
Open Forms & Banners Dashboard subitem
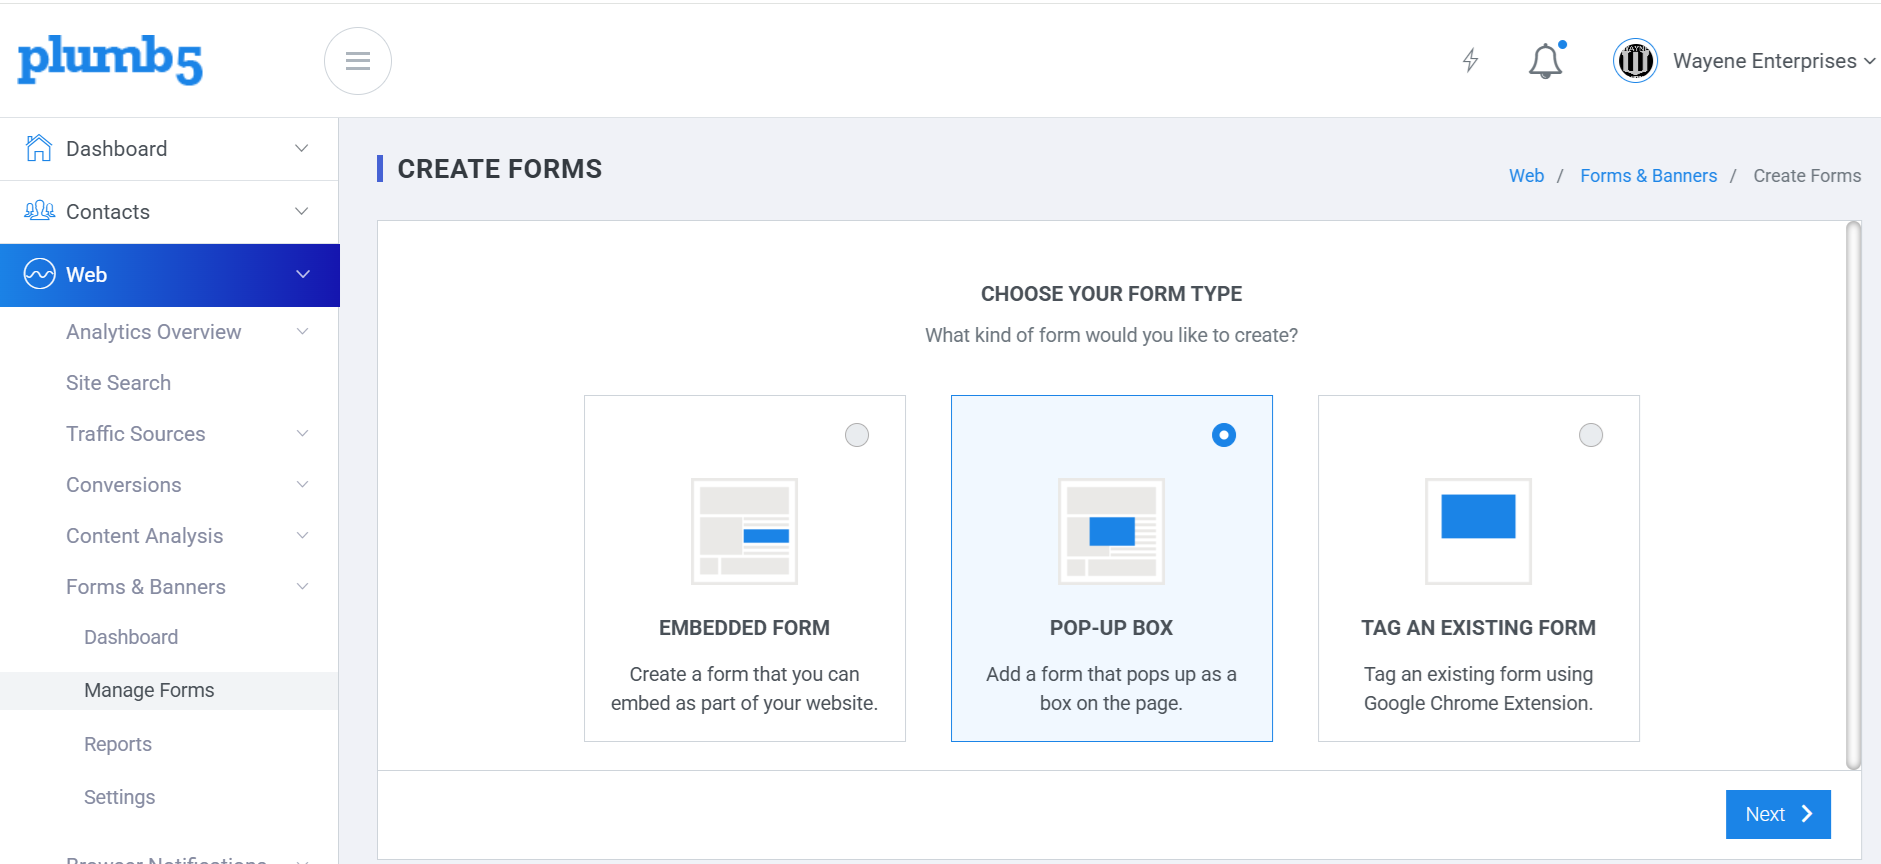tap(131, 637)
